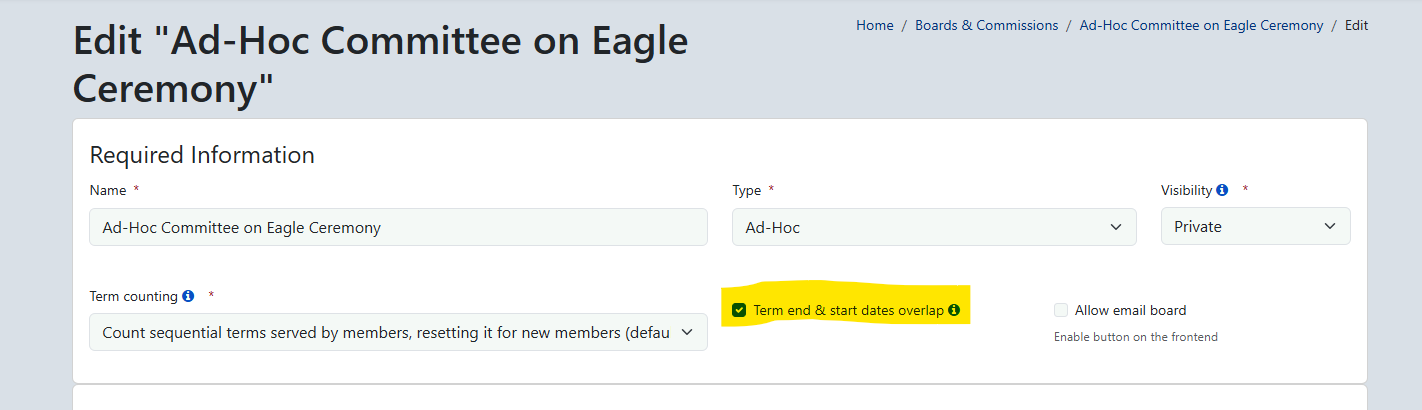The height and width of the screenshot is (410, 1422).
Task: Click the Allow email board label text
Action: (1130, 310)
